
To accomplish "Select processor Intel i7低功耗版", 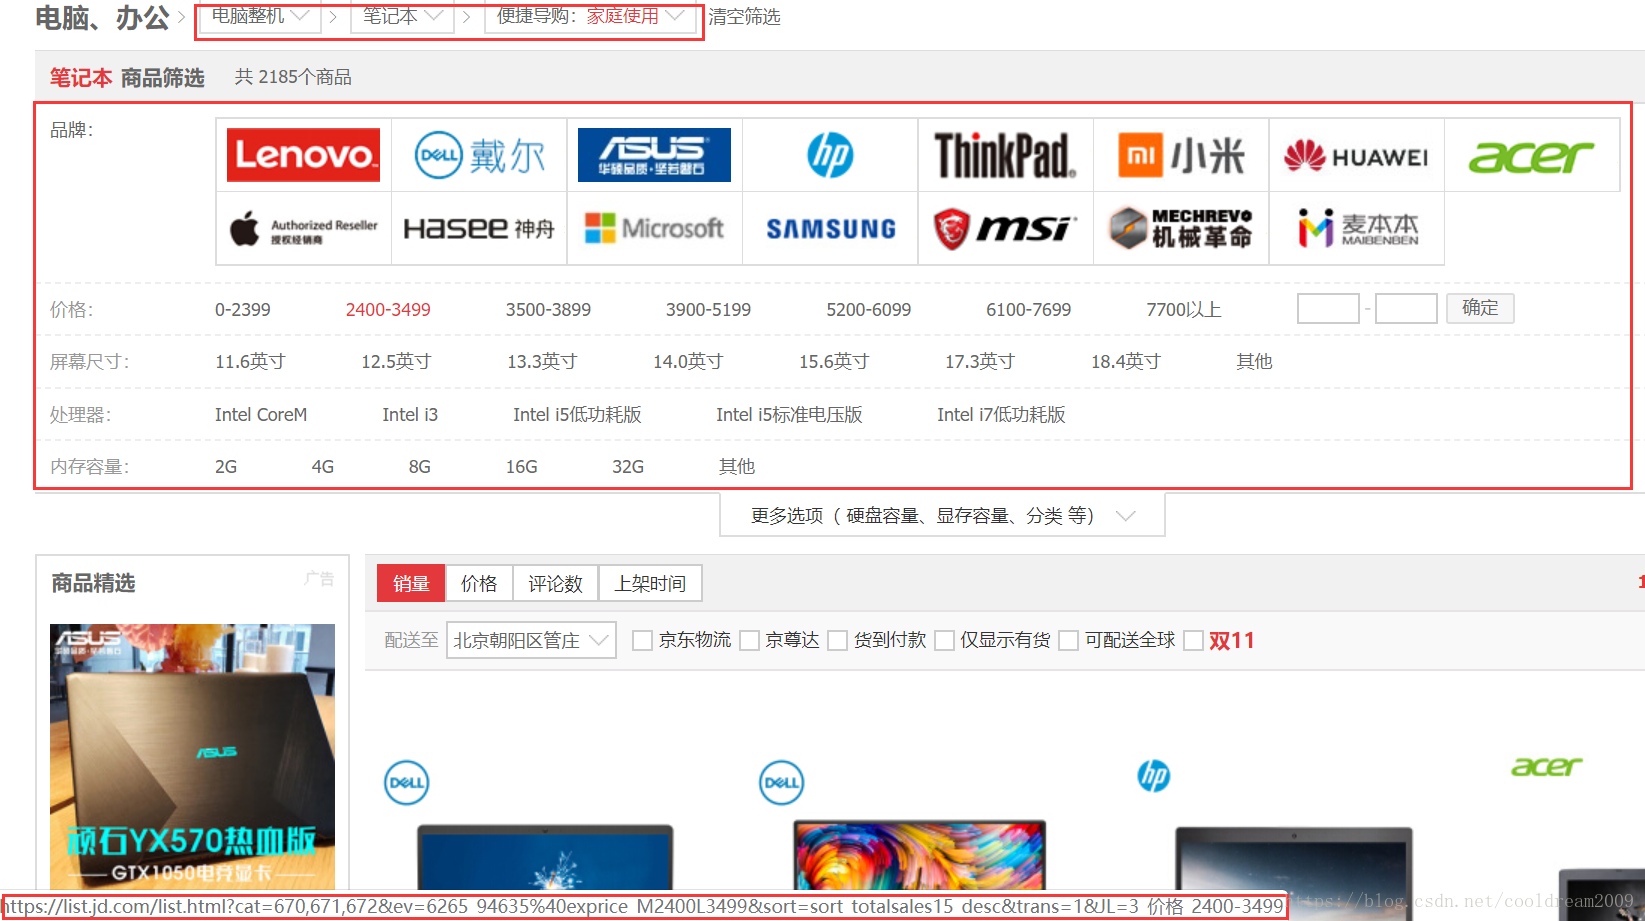I will [1001, 415].
